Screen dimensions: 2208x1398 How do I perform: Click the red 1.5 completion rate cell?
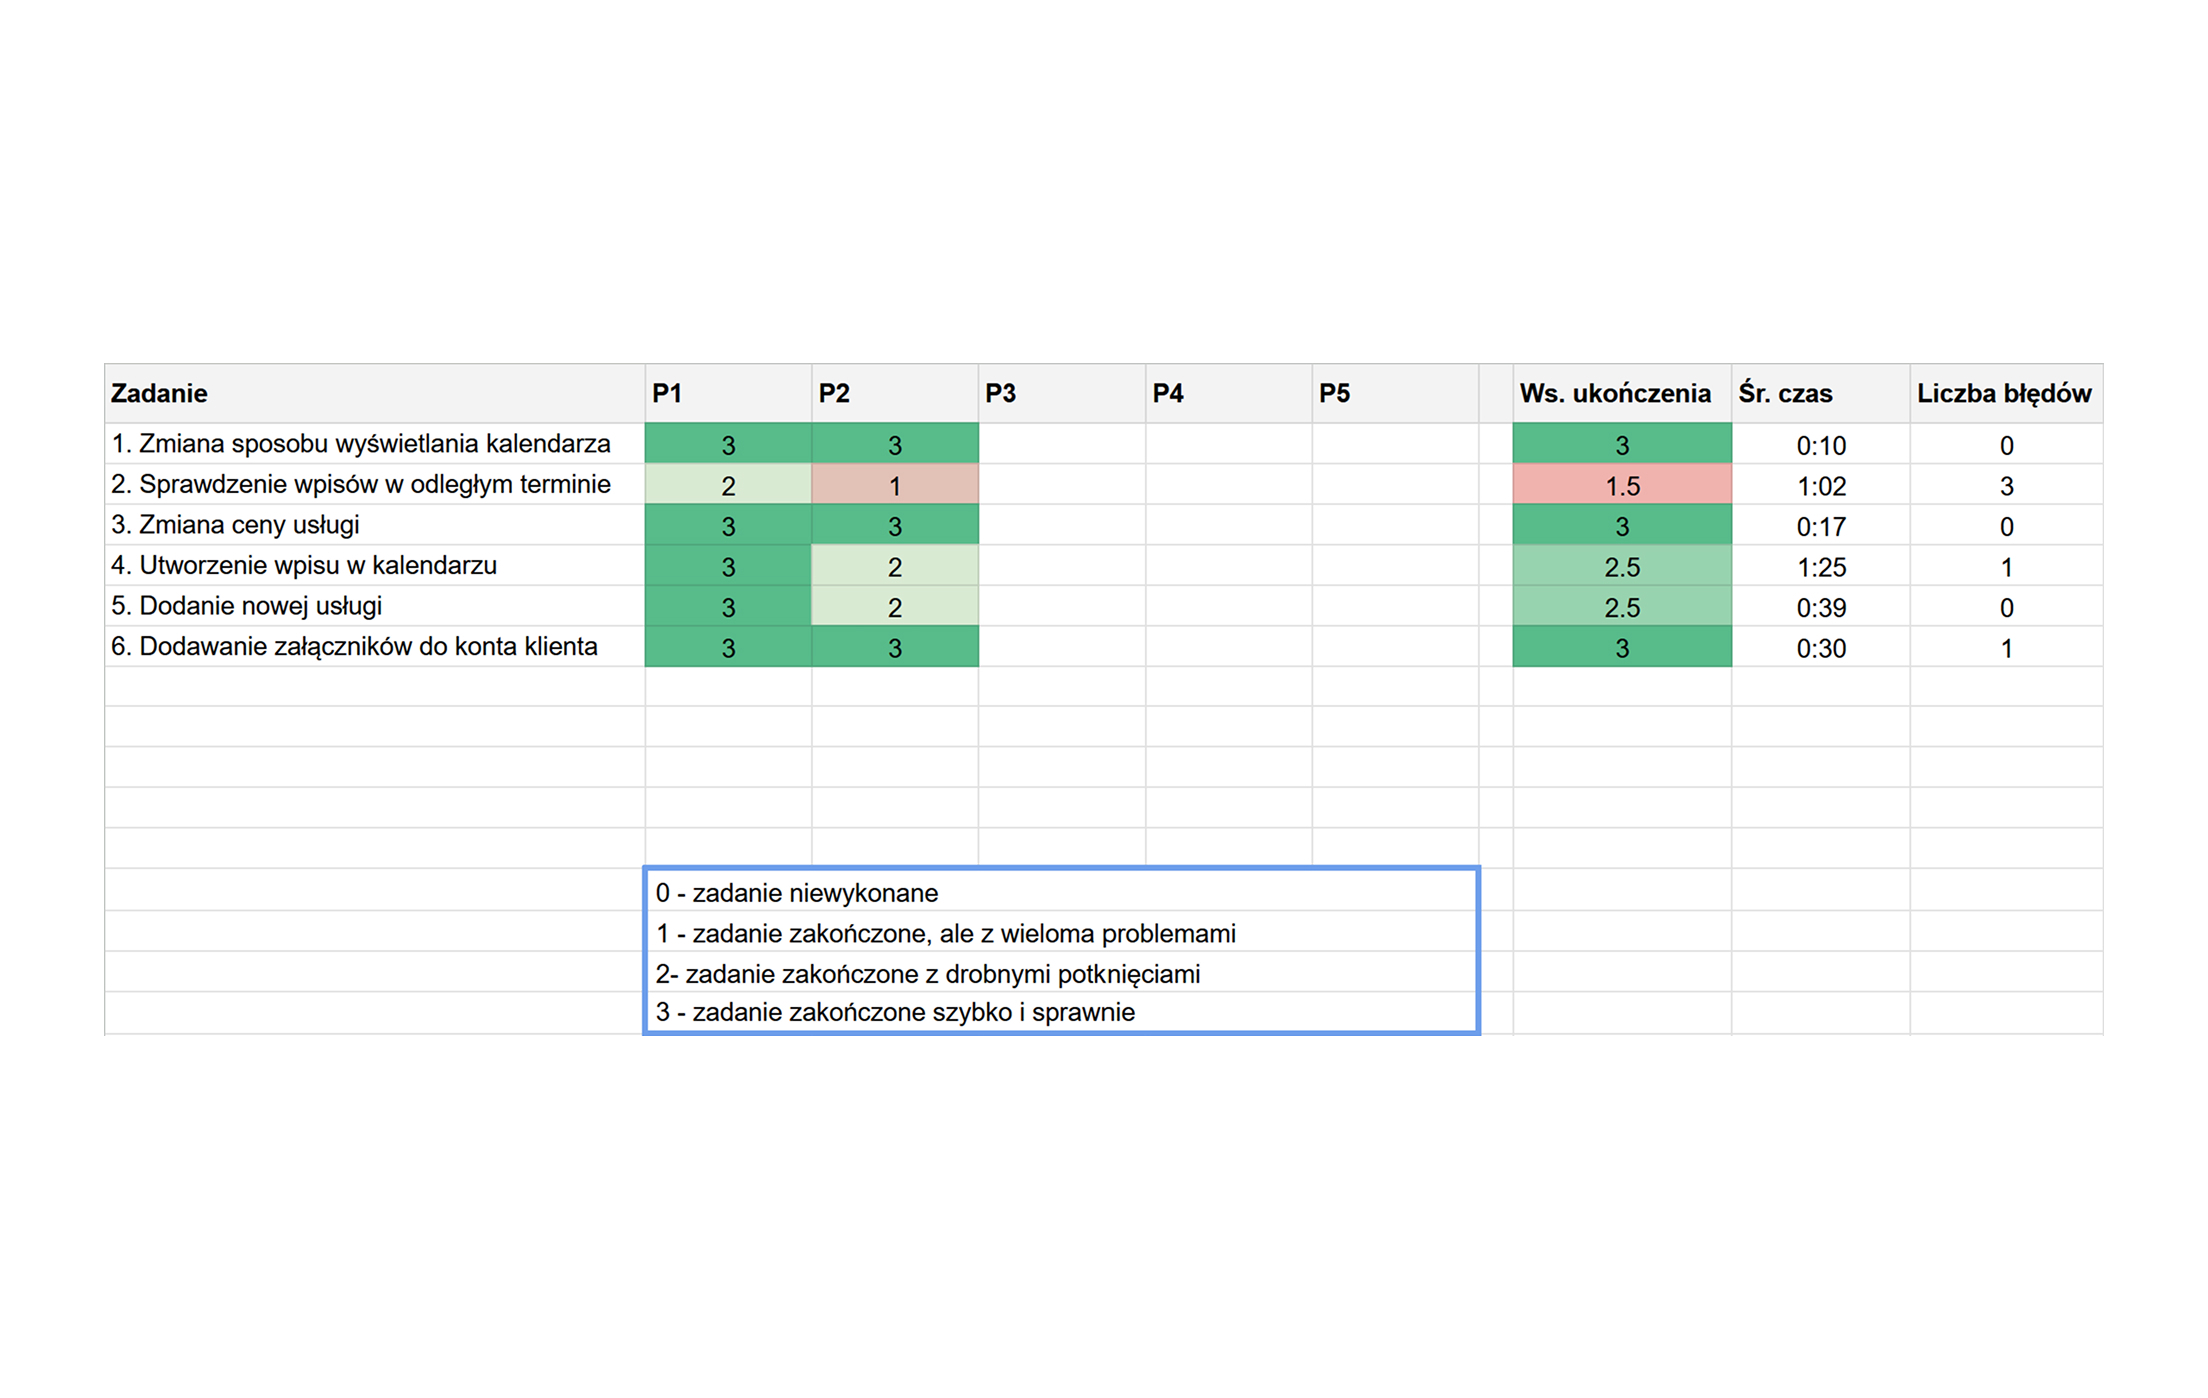point(1621,486)
